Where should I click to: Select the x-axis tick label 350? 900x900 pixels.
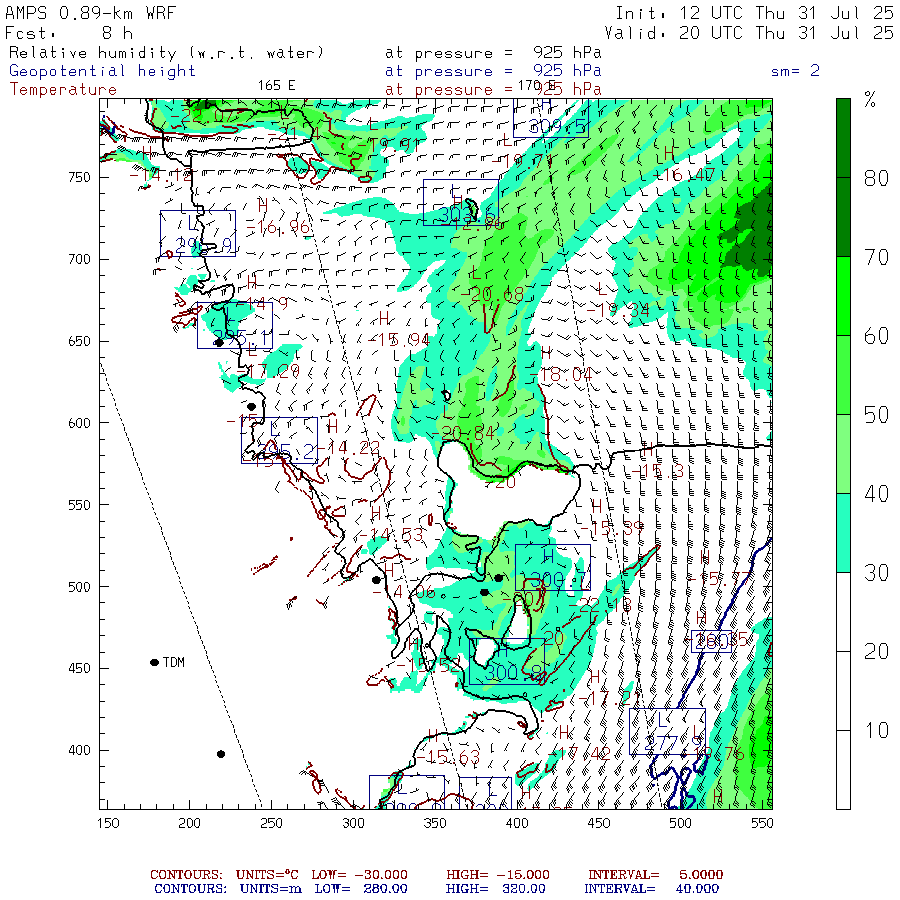[435, 824]
